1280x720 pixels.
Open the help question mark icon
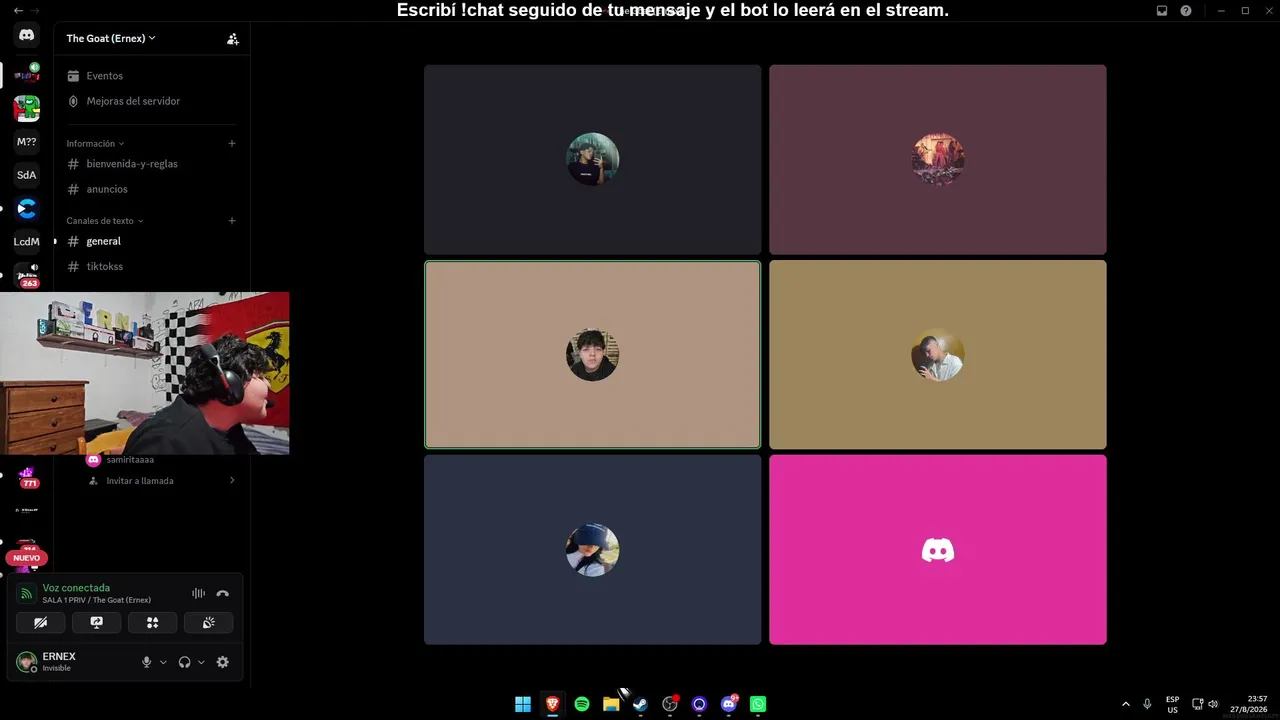point(1186,11)
